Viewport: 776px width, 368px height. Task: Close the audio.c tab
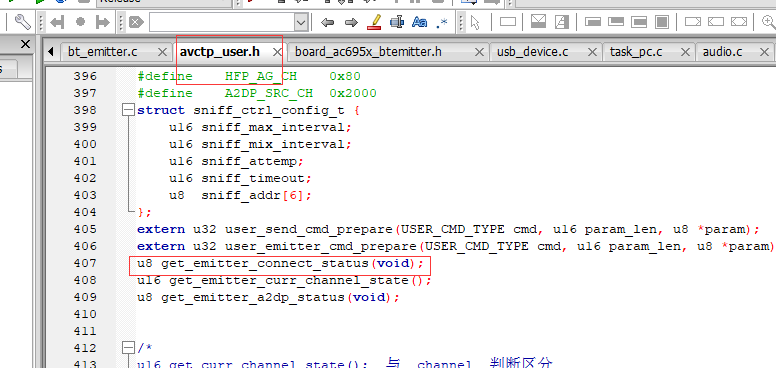tap(764, 52)
